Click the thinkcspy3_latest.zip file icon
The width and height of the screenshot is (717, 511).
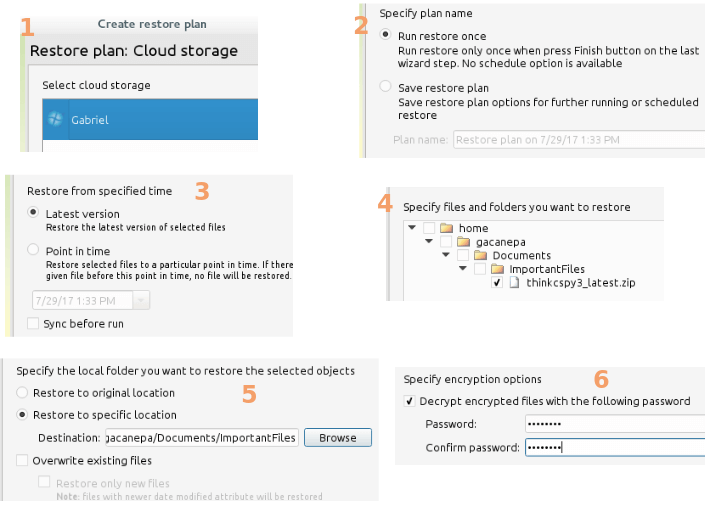coord(514,282)
